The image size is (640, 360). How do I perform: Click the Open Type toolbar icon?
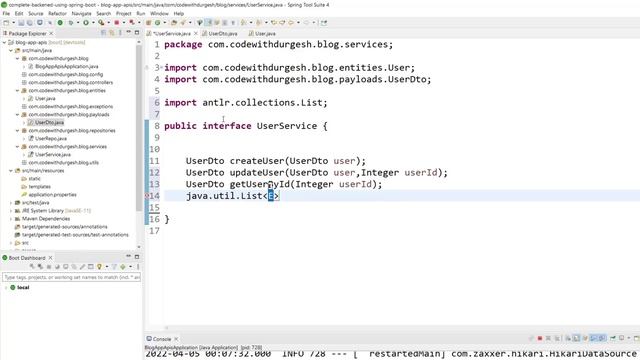pos(174,23)
